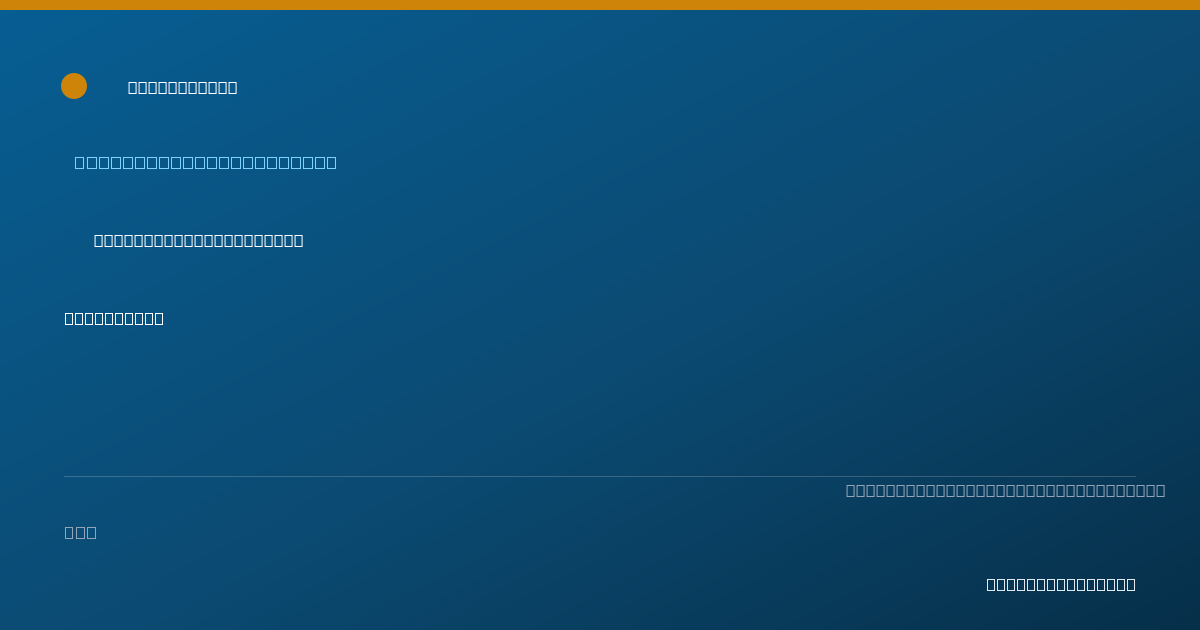Click the long gray text line under divider
This screenshot has height=630, width=1200.
[x=1005, y=490]
